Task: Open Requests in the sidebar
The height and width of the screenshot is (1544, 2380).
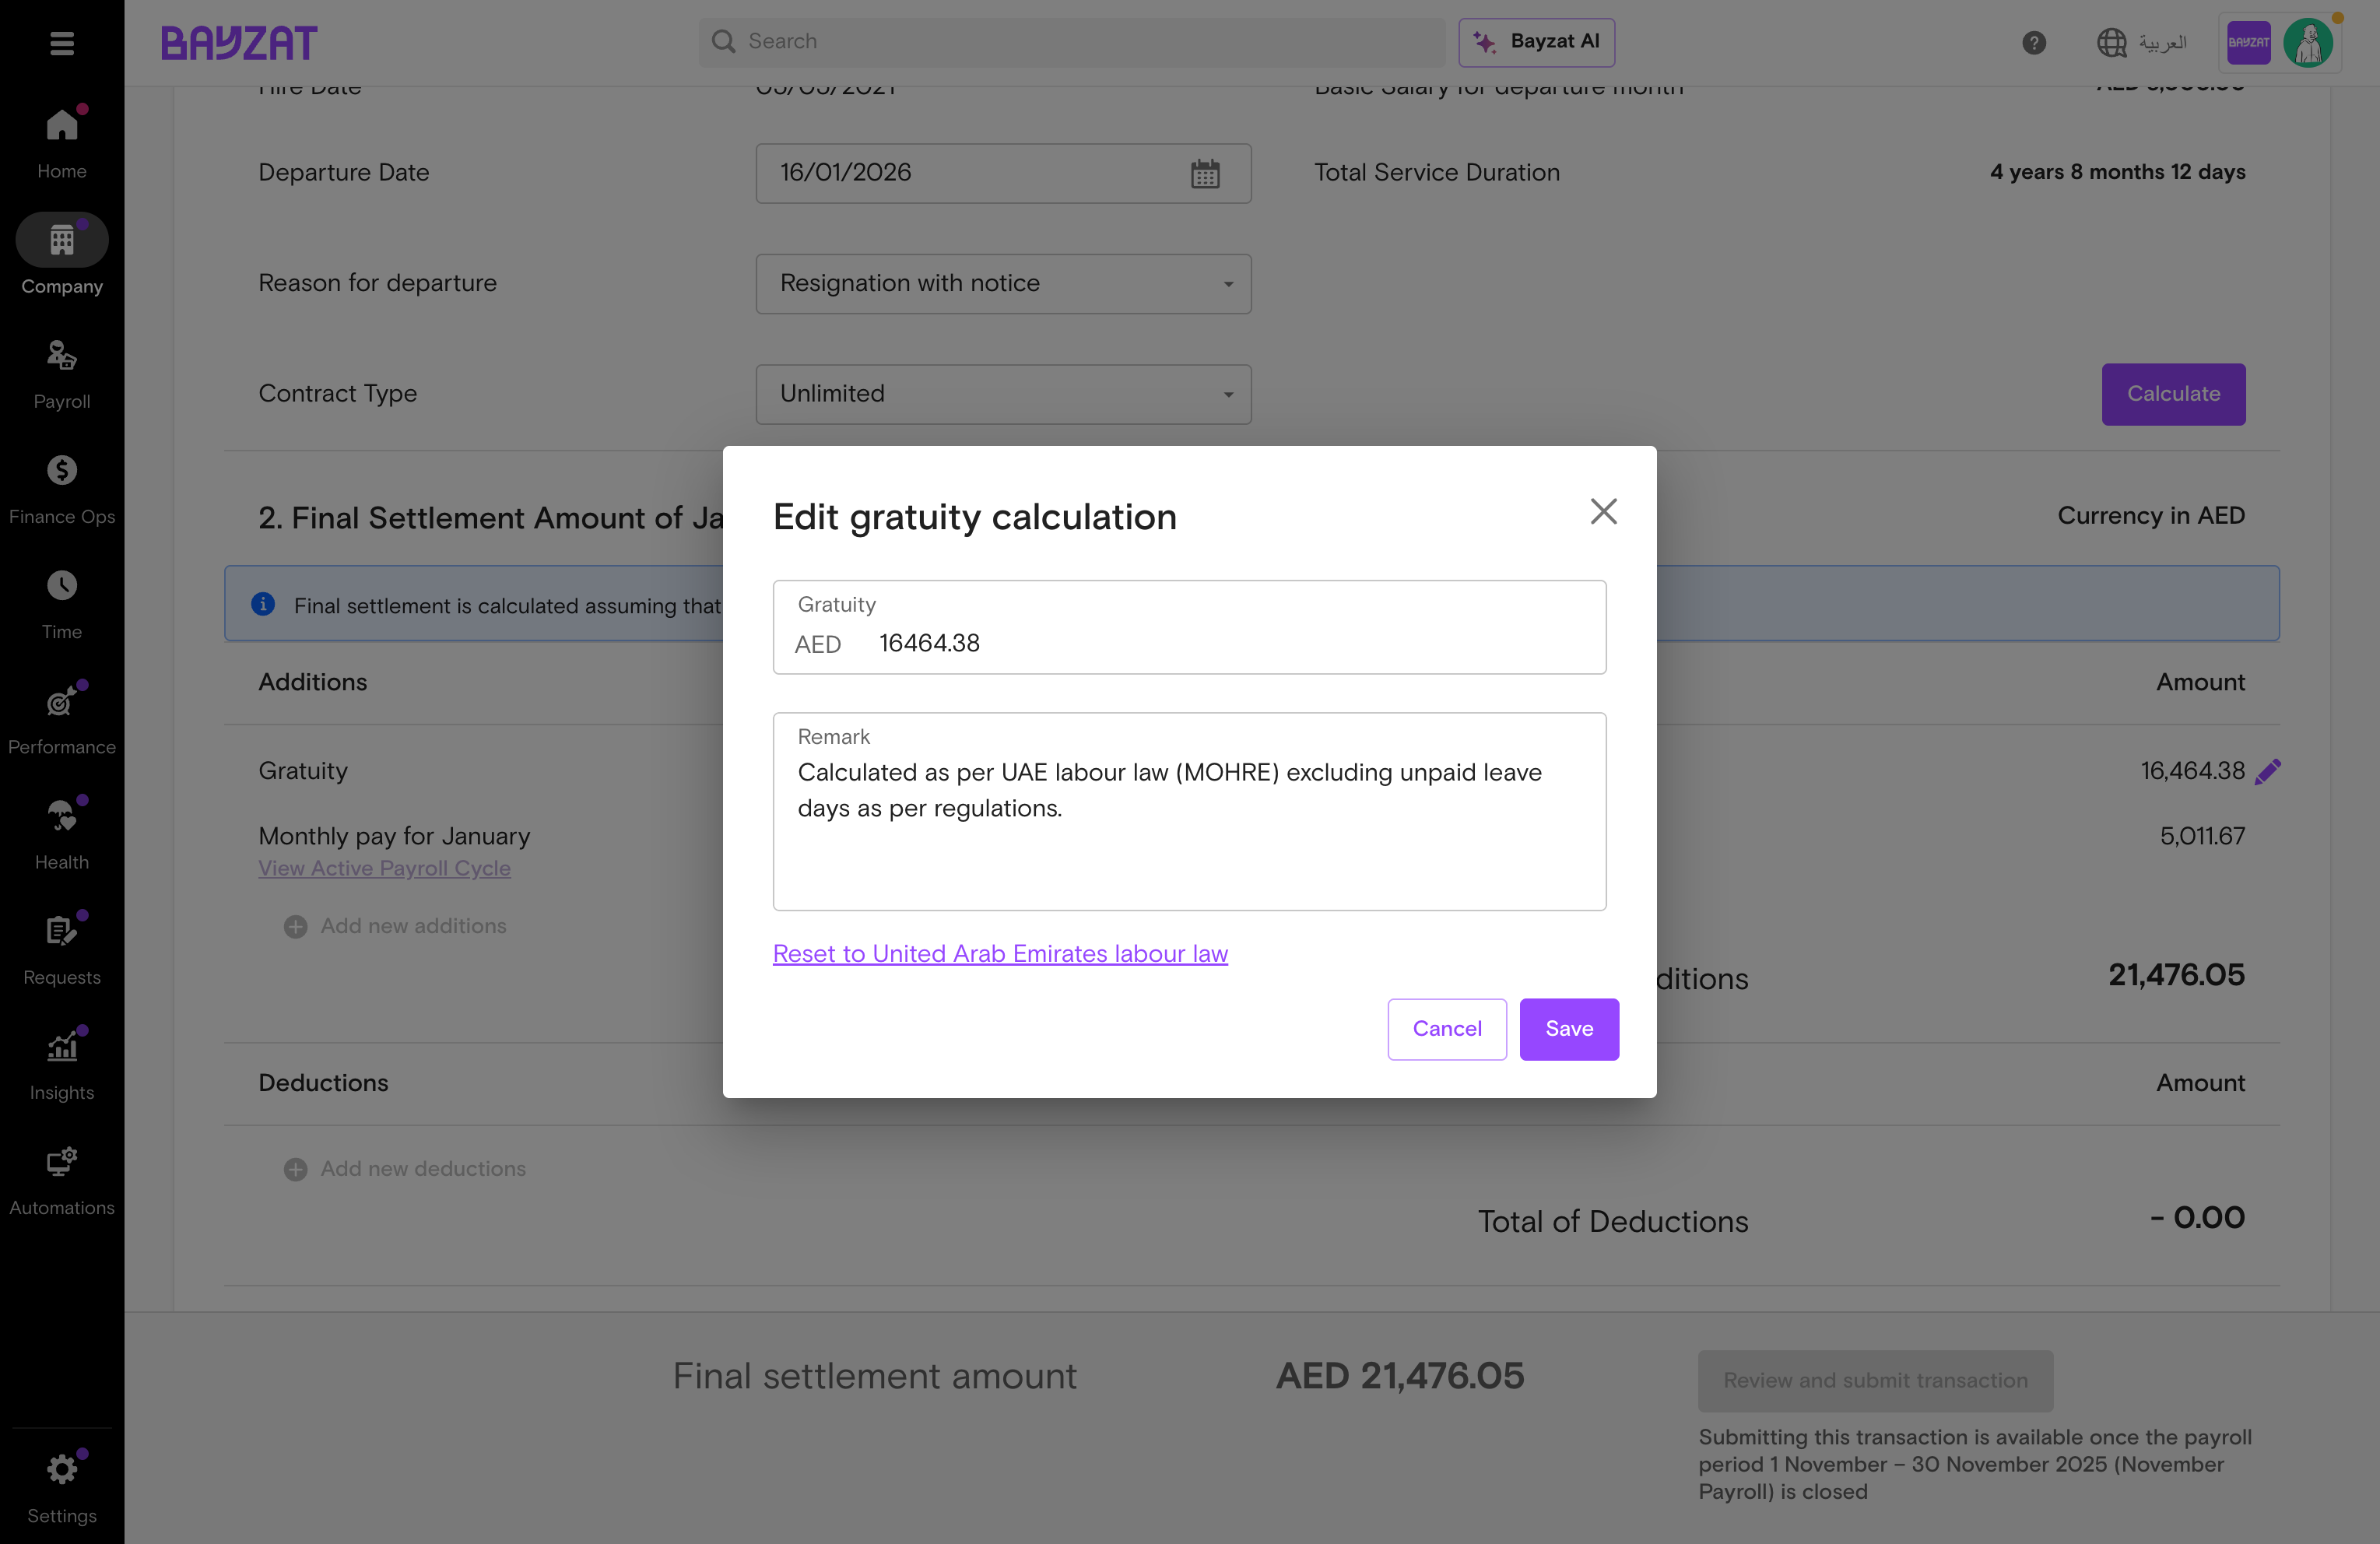Action: tap(62, 949)
